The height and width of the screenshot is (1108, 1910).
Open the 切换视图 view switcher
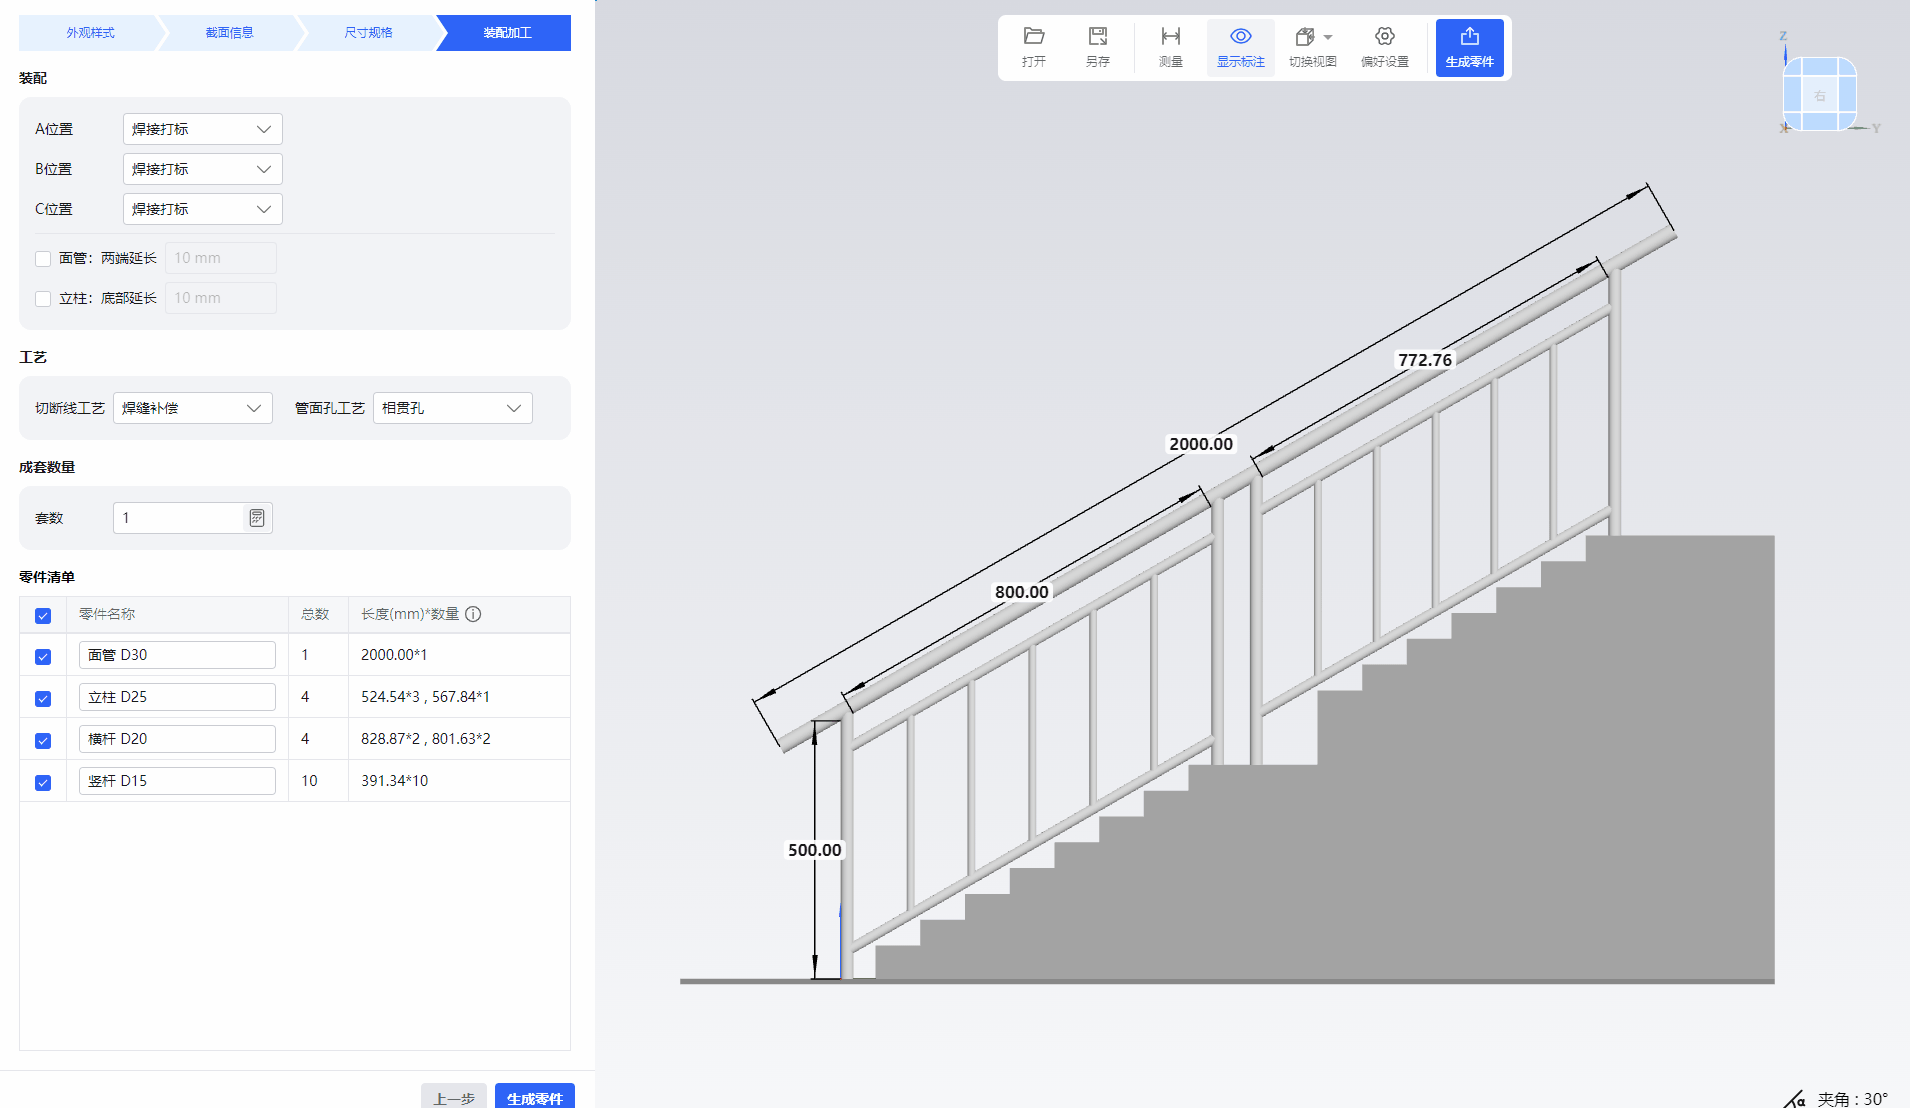1313,47
